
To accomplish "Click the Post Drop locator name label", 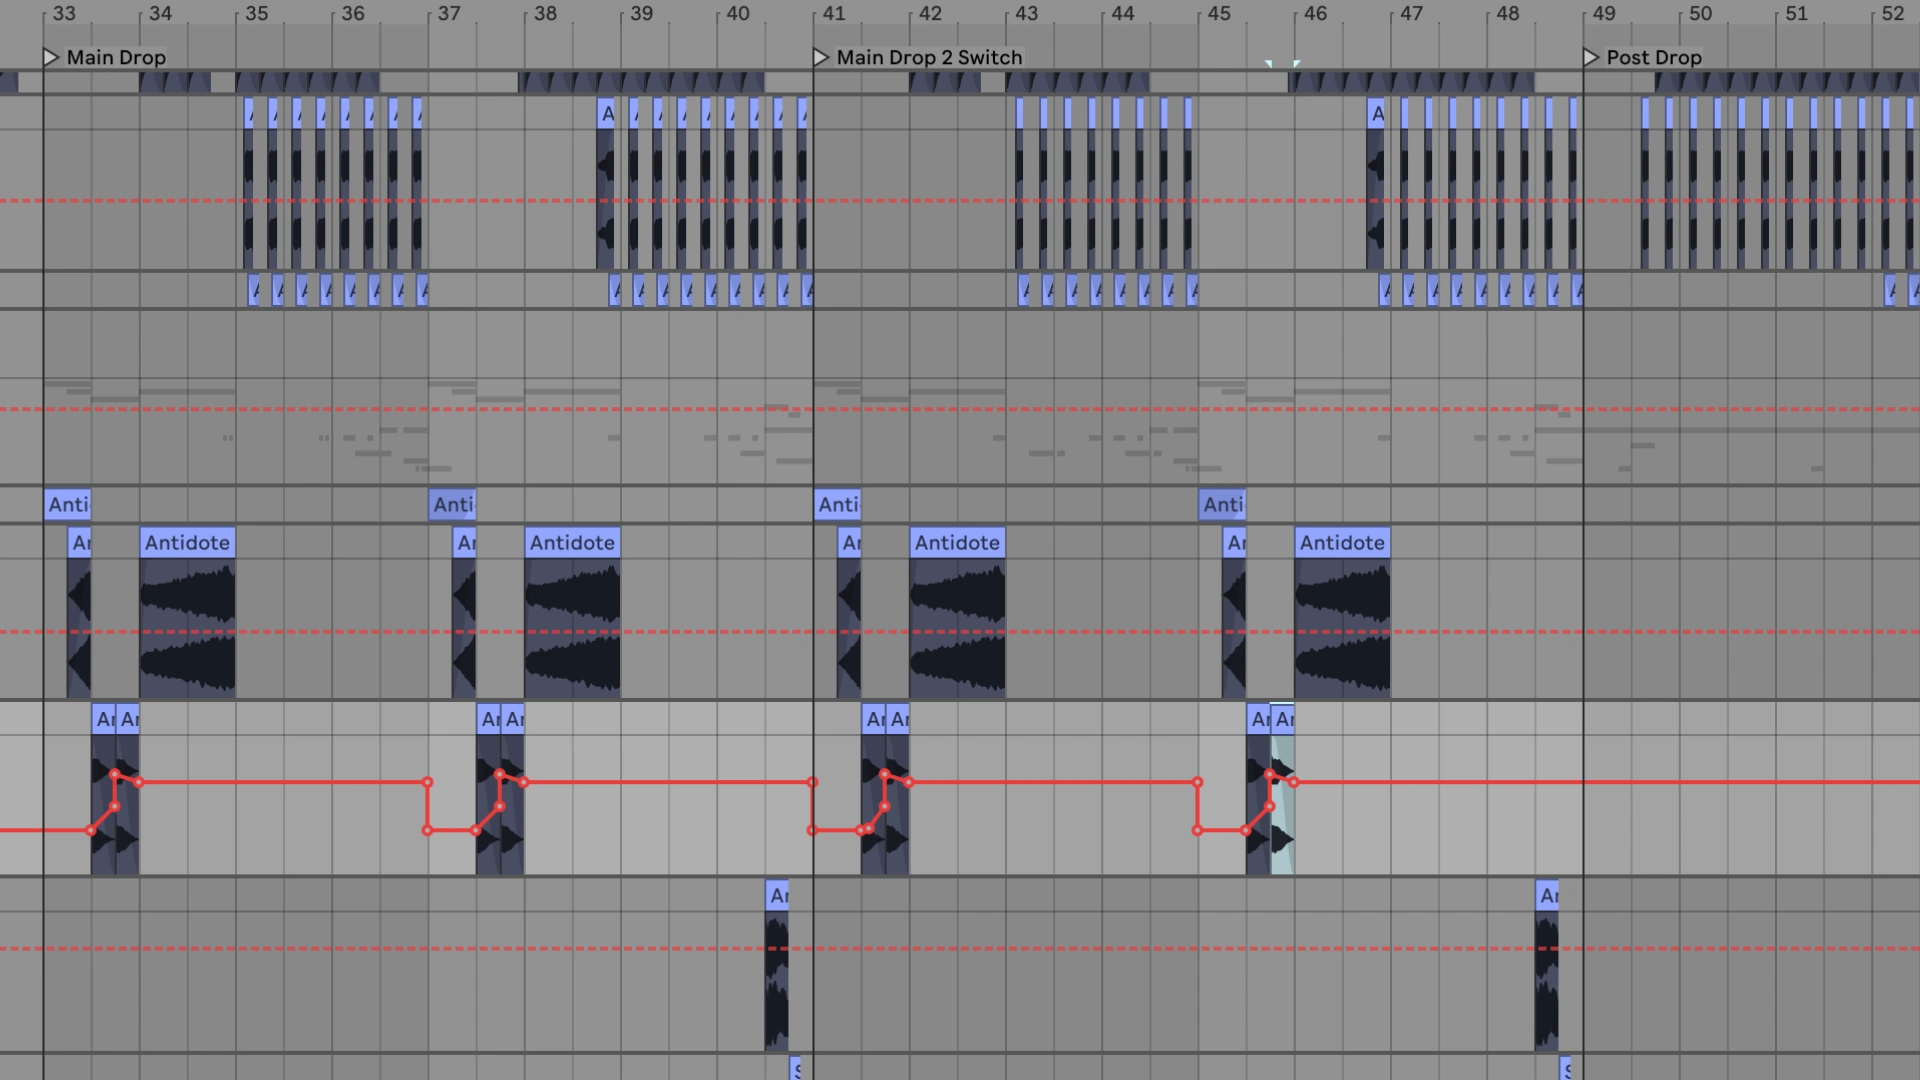I will 1654,57.
